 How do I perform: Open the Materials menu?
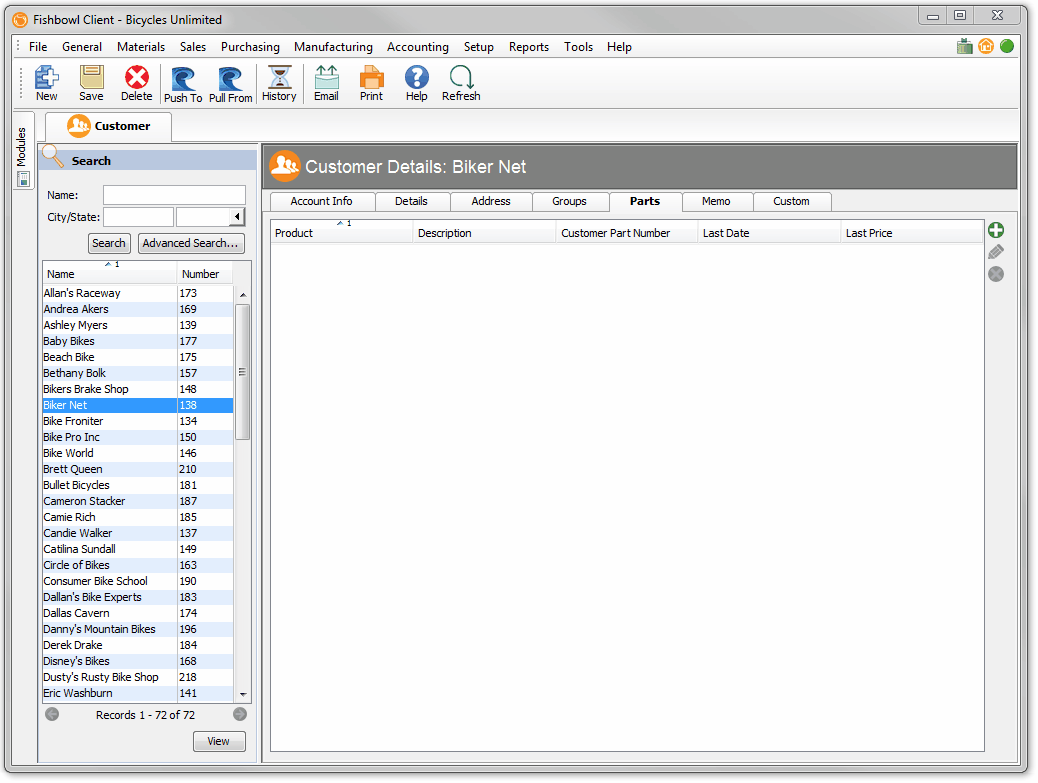coord(141,47)
